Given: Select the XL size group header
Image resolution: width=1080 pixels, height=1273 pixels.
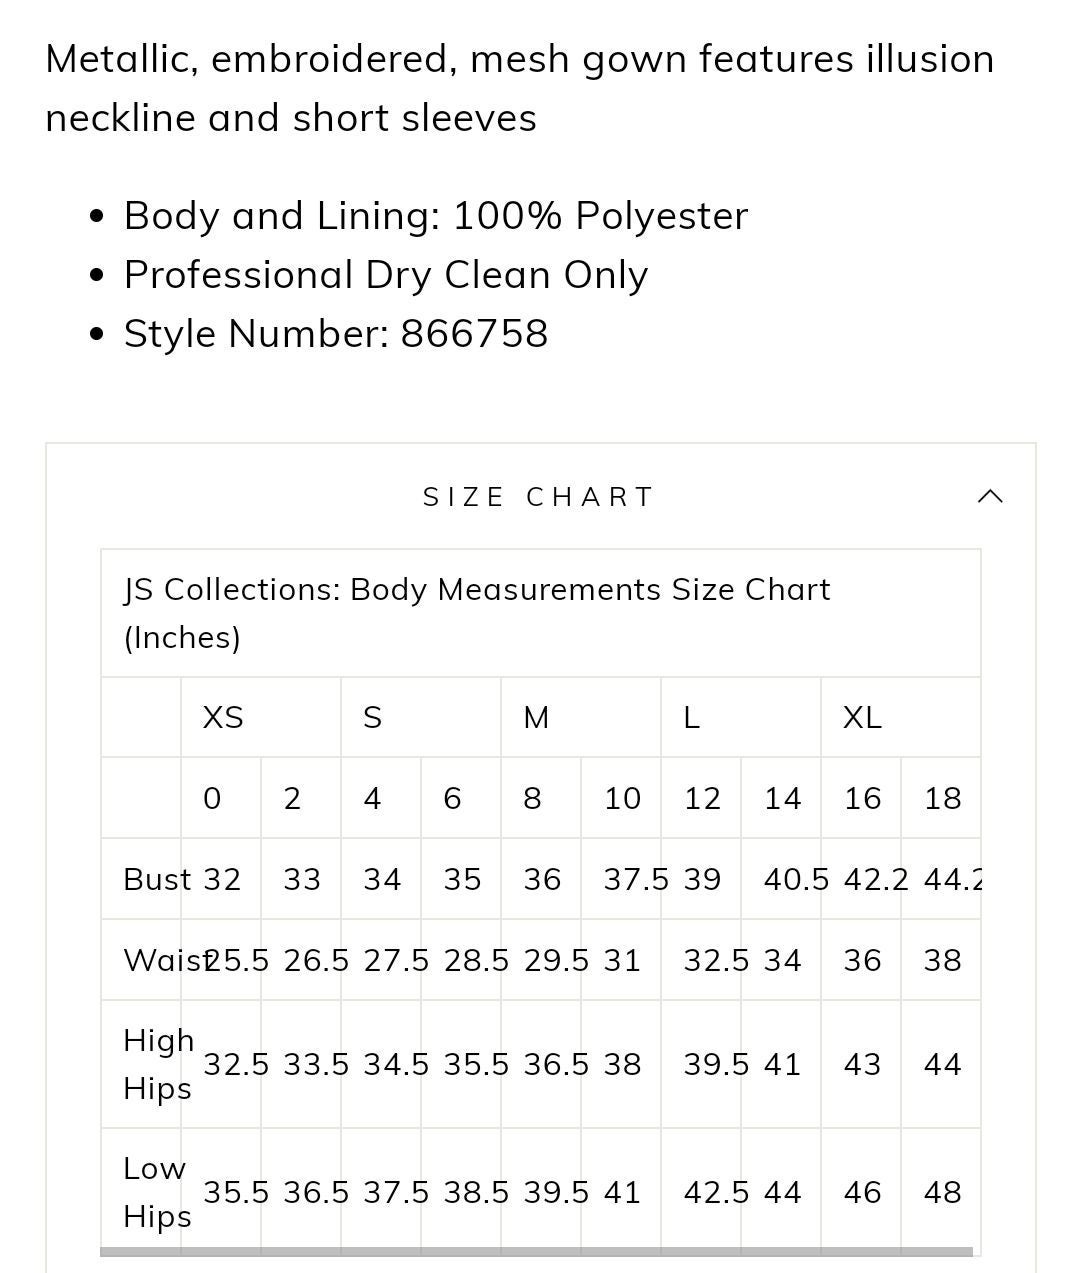Looking at the screenshot, I should tap(862, 717).
